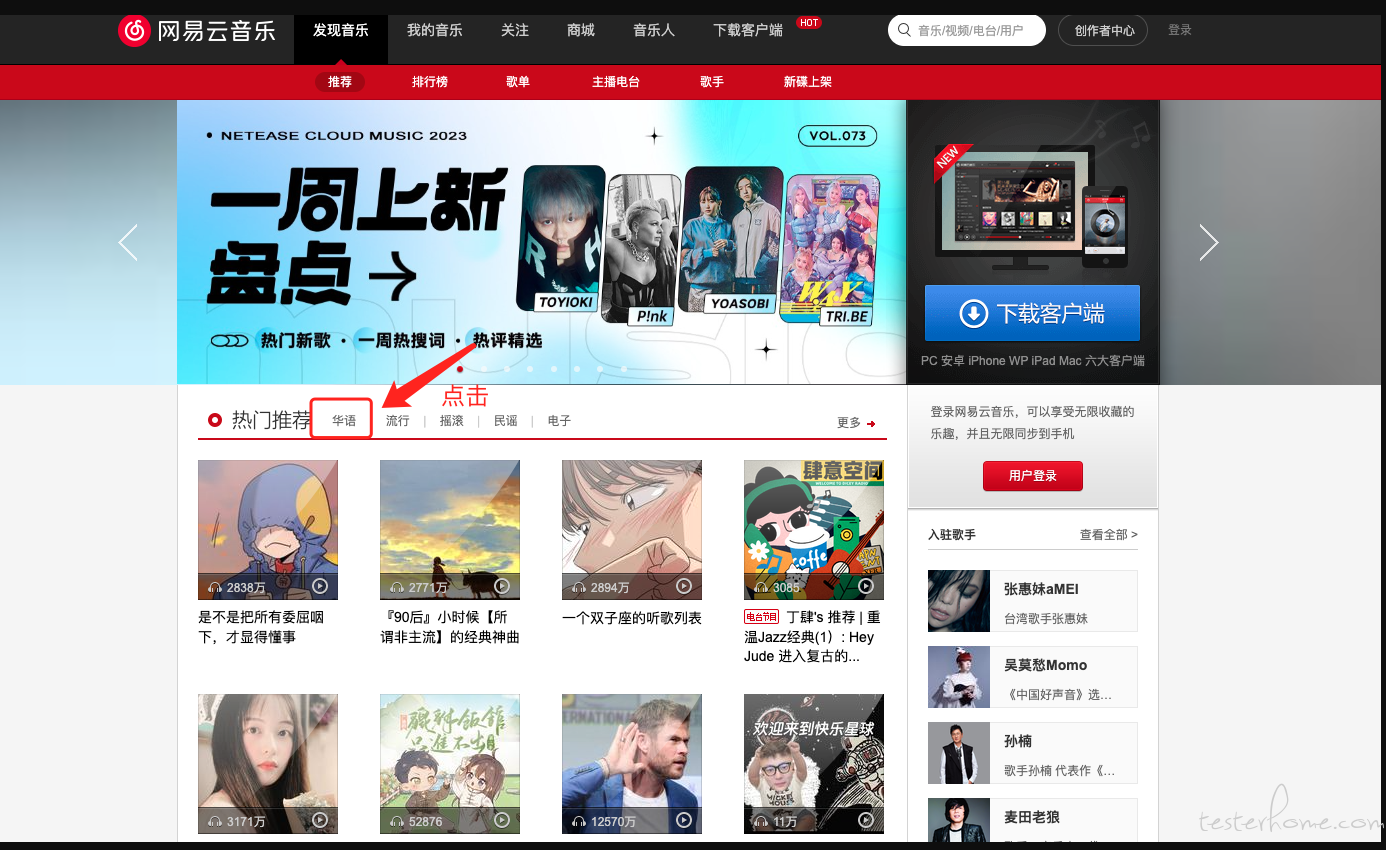Filter hot picks by 流行
Image resolution: width=1386 pixels, height=850 pixels.
point(398,421)
